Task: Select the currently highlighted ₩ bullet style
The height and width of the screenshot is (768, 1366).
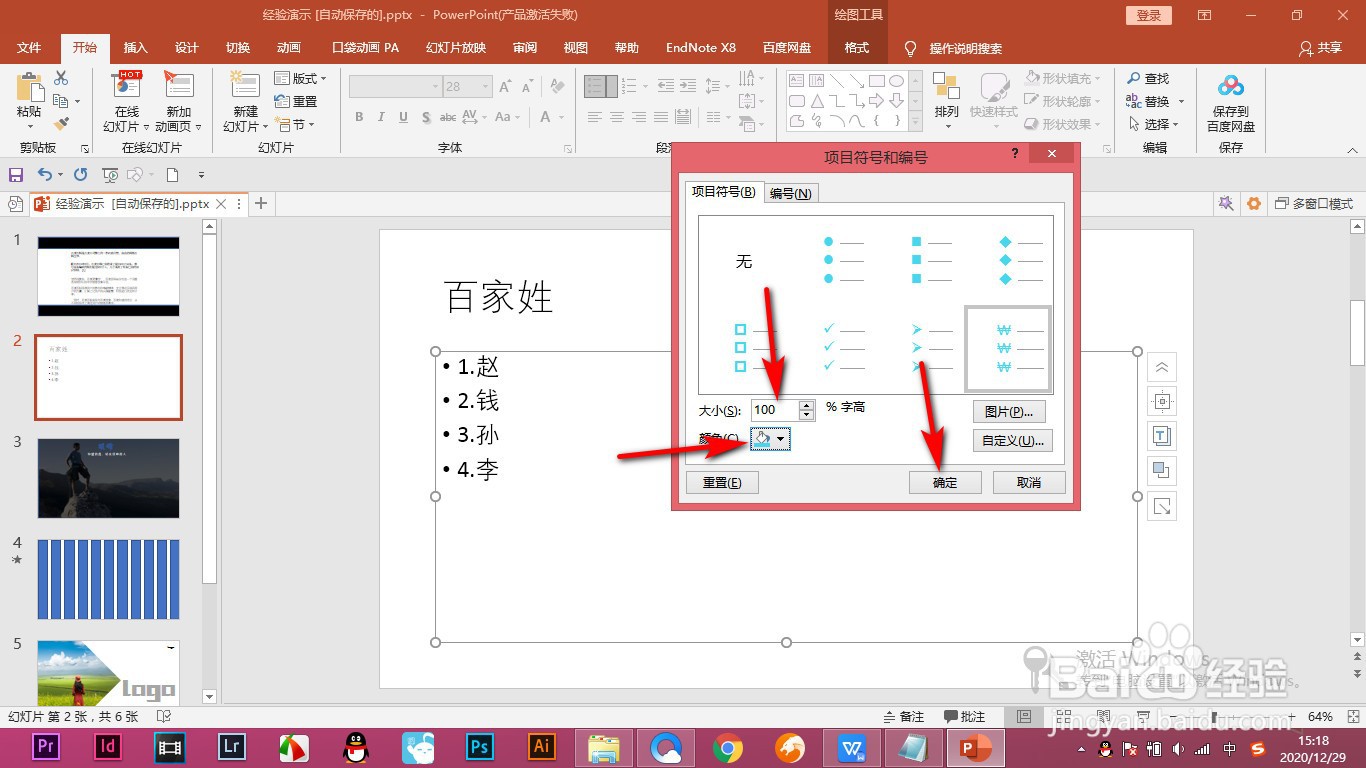Action: click(x=1007, y=347)
